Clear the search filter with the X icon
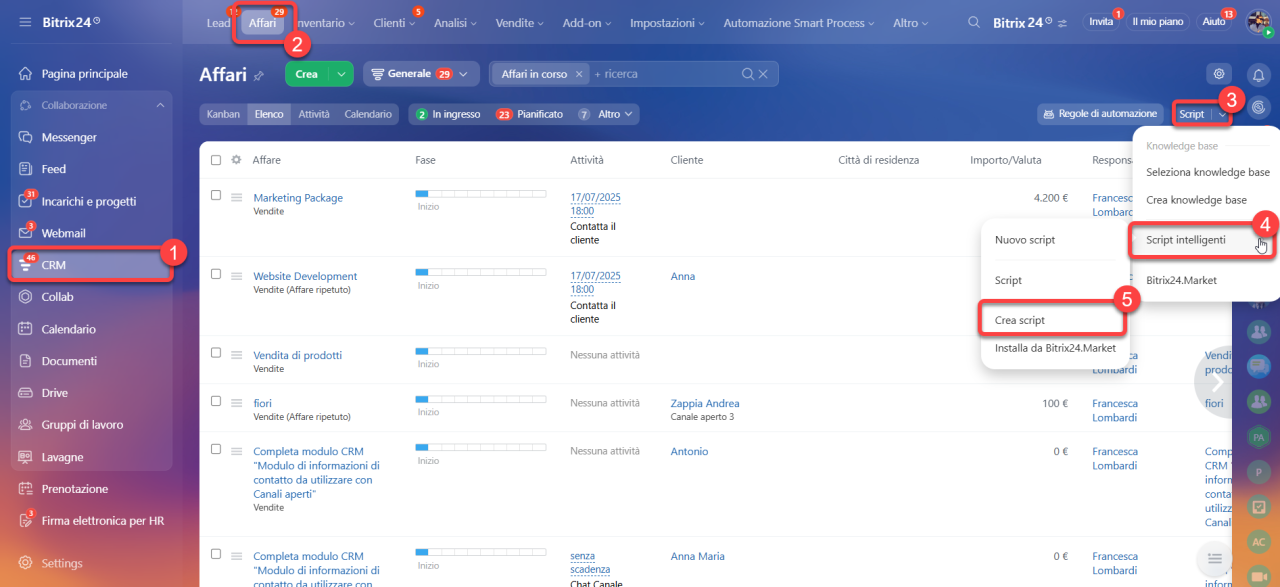Image resolution: width=1280 pixels, height=587 pixels. [763, 74]
